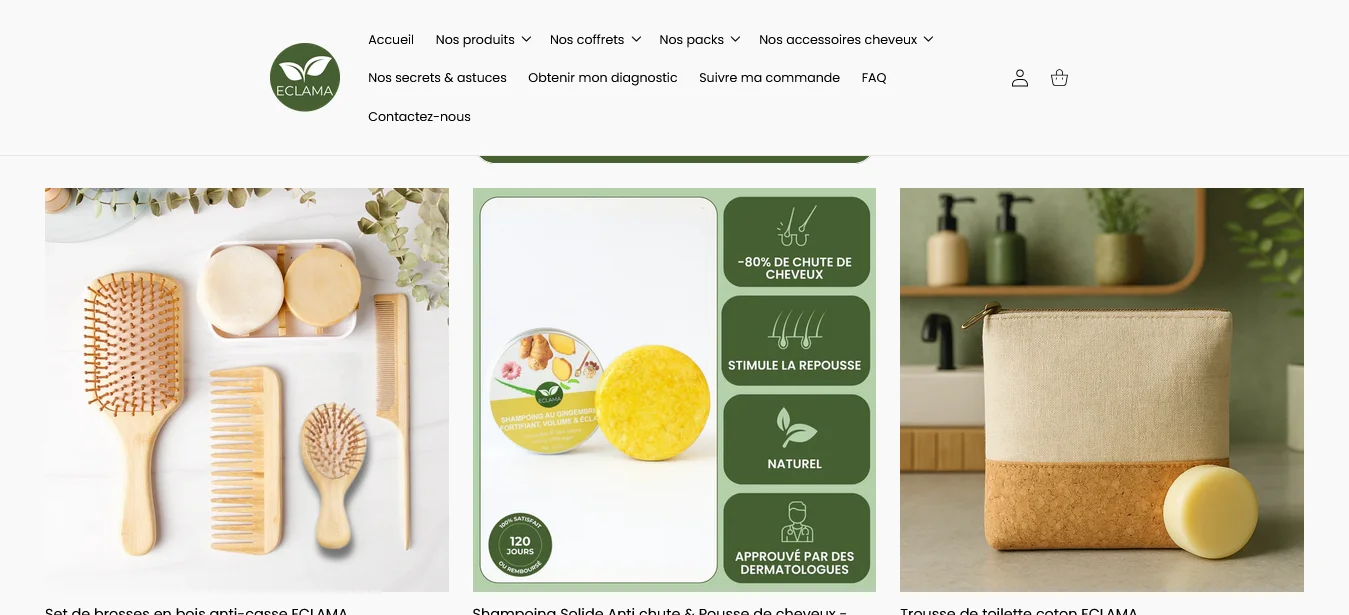Click Contactez-nous in navigation

tap(419, 117)
